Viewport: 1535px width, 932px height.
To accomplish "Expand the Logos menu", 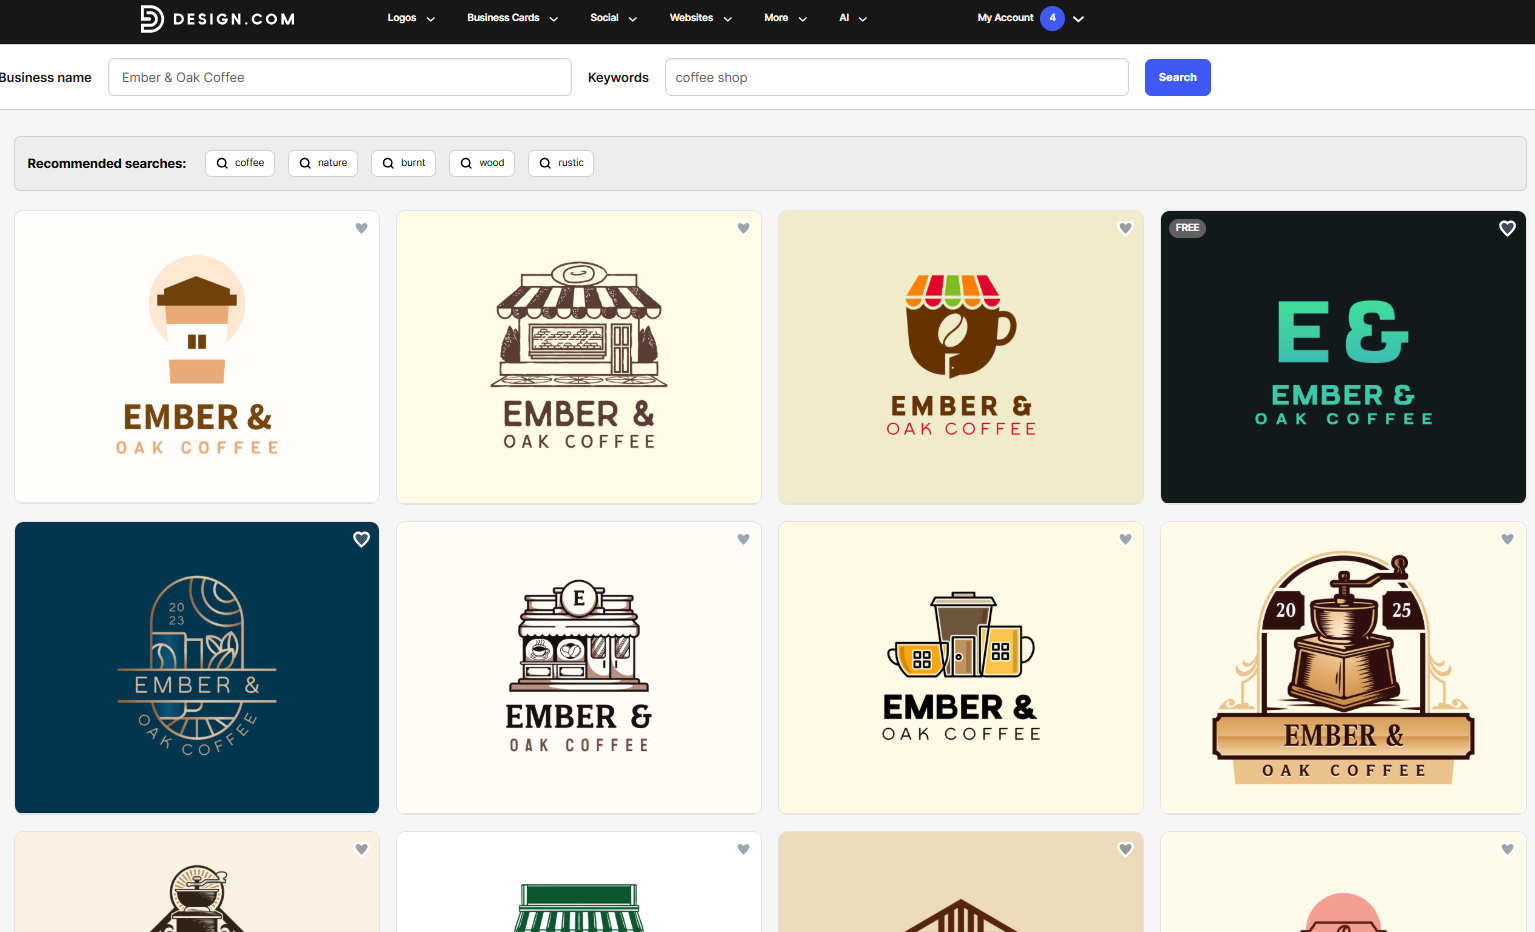I will click(411, 18).
